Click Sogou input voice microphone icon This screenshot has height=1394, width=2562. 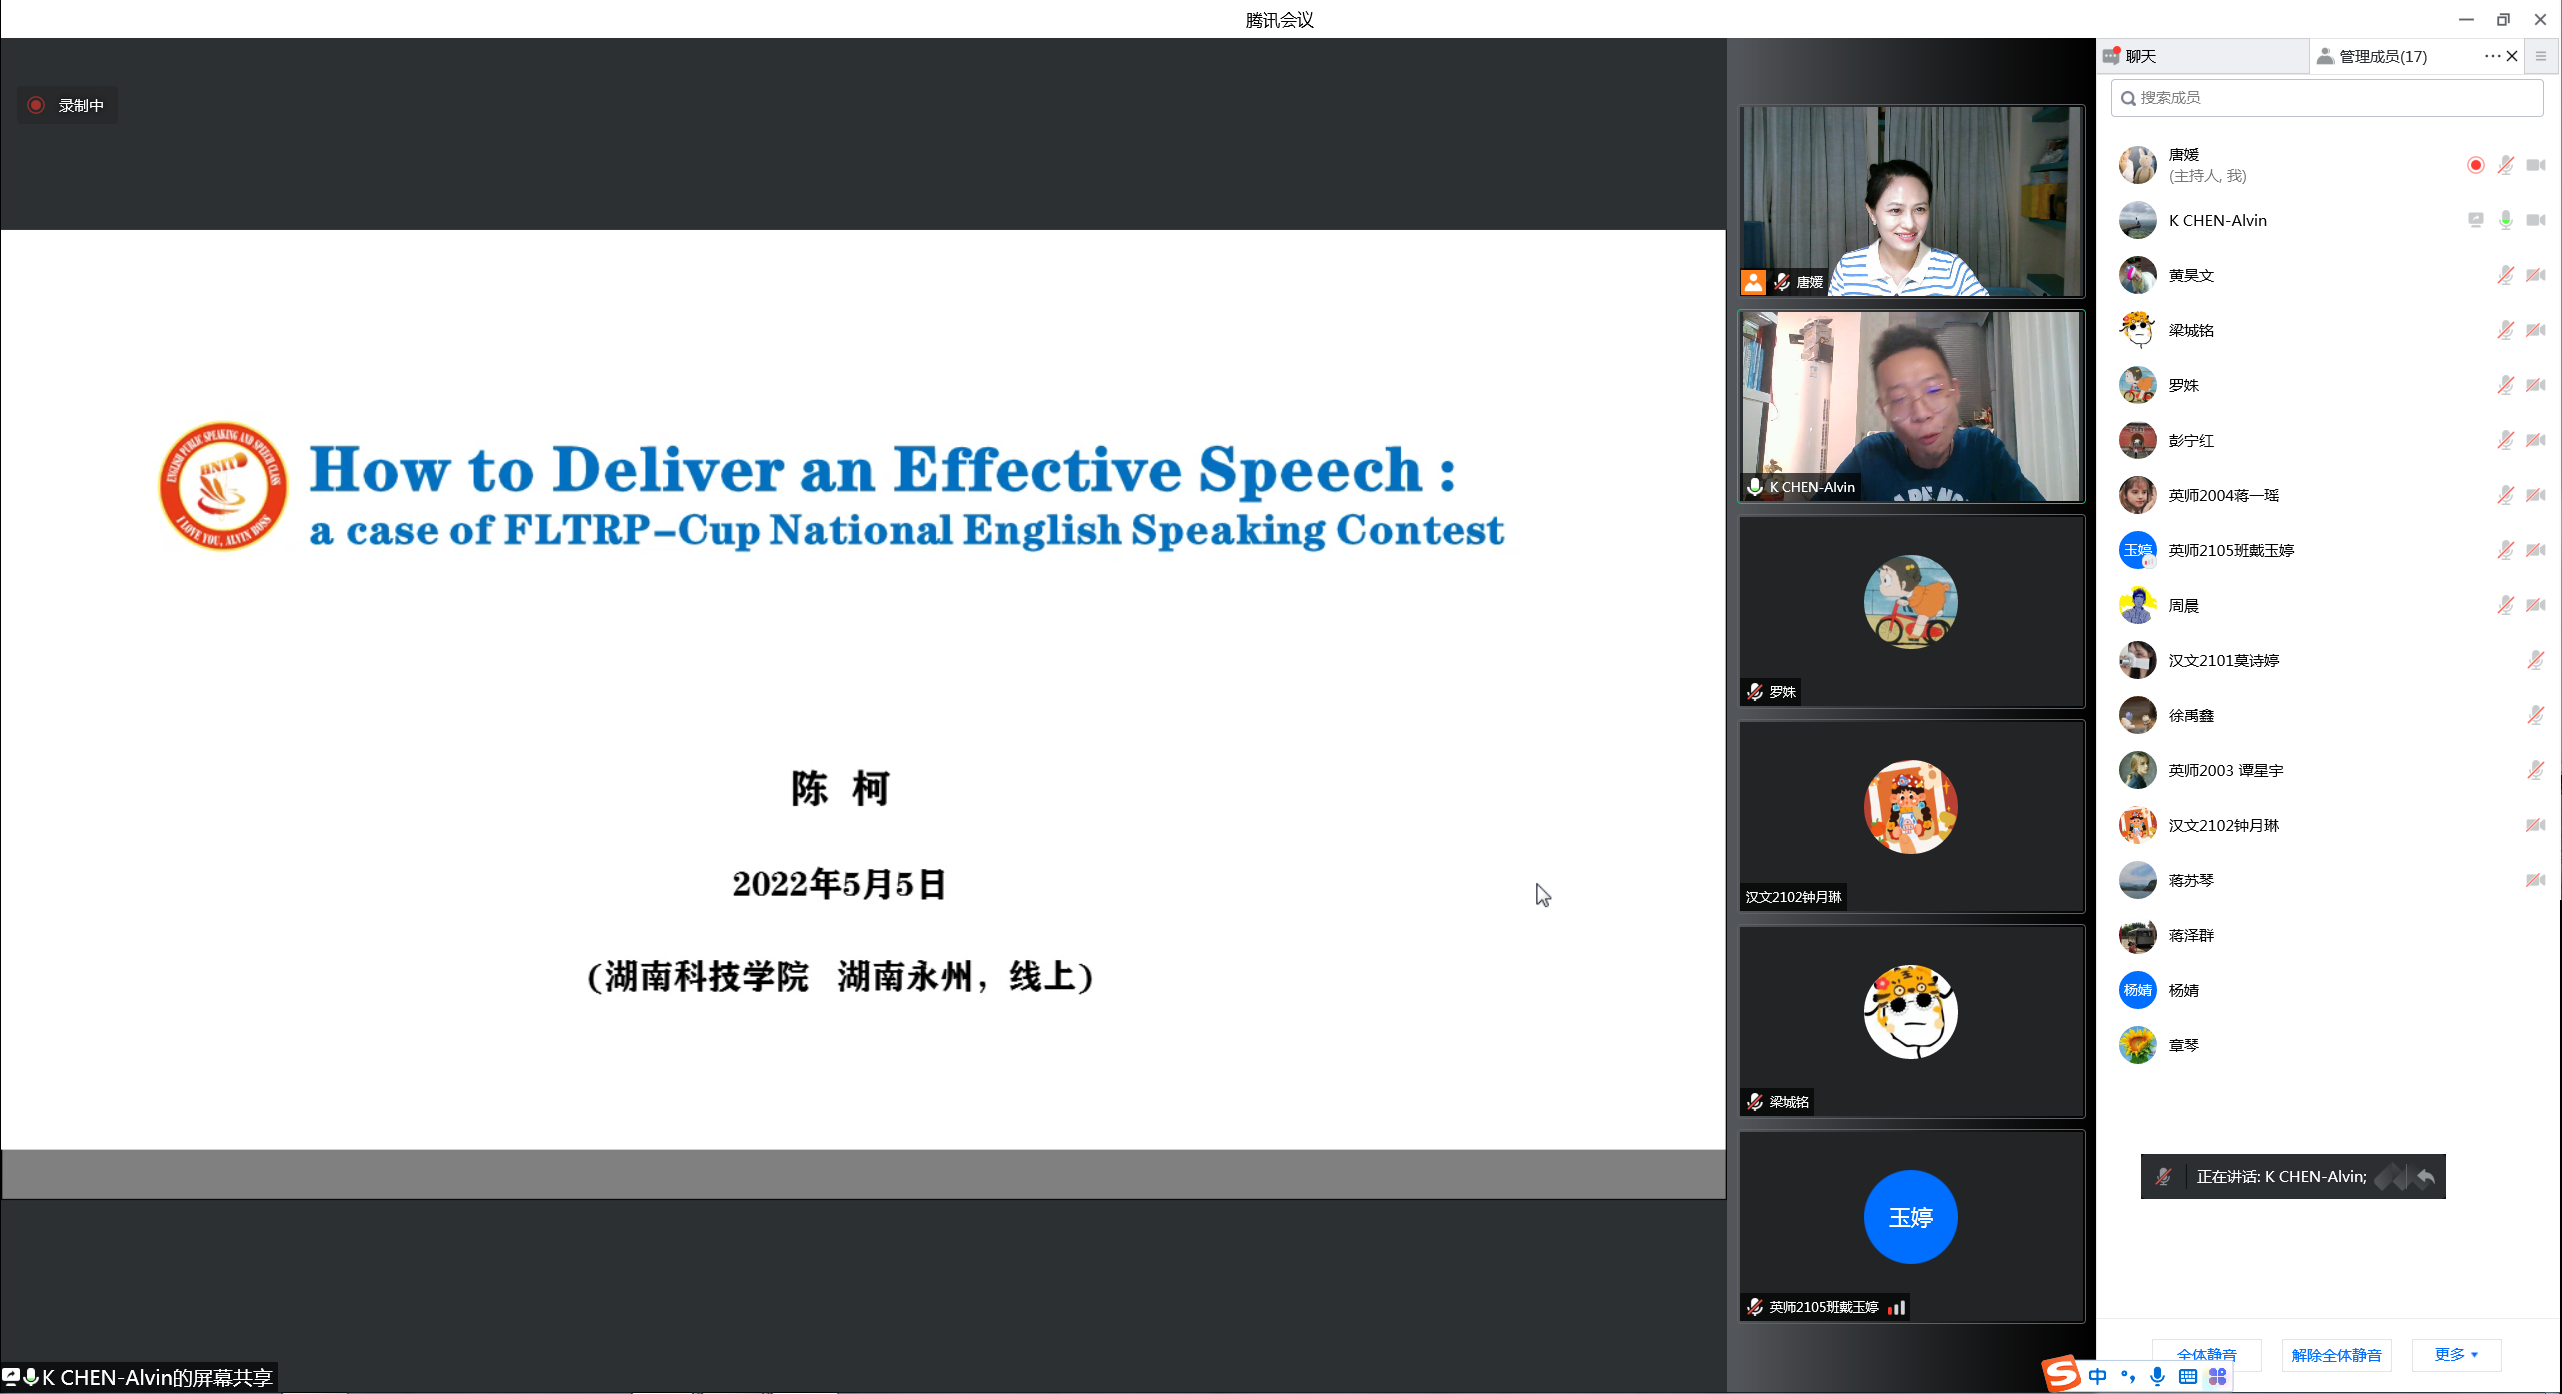[x=2157, y=1376]
